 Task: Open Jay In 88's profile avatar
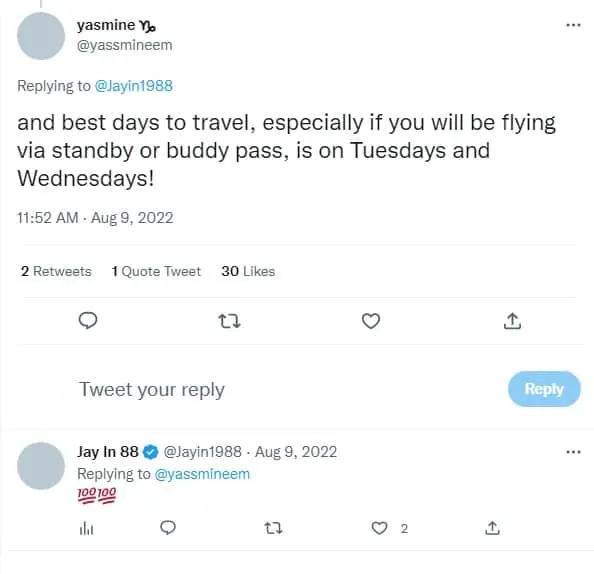pyautogui.click(x=41, y=466)
